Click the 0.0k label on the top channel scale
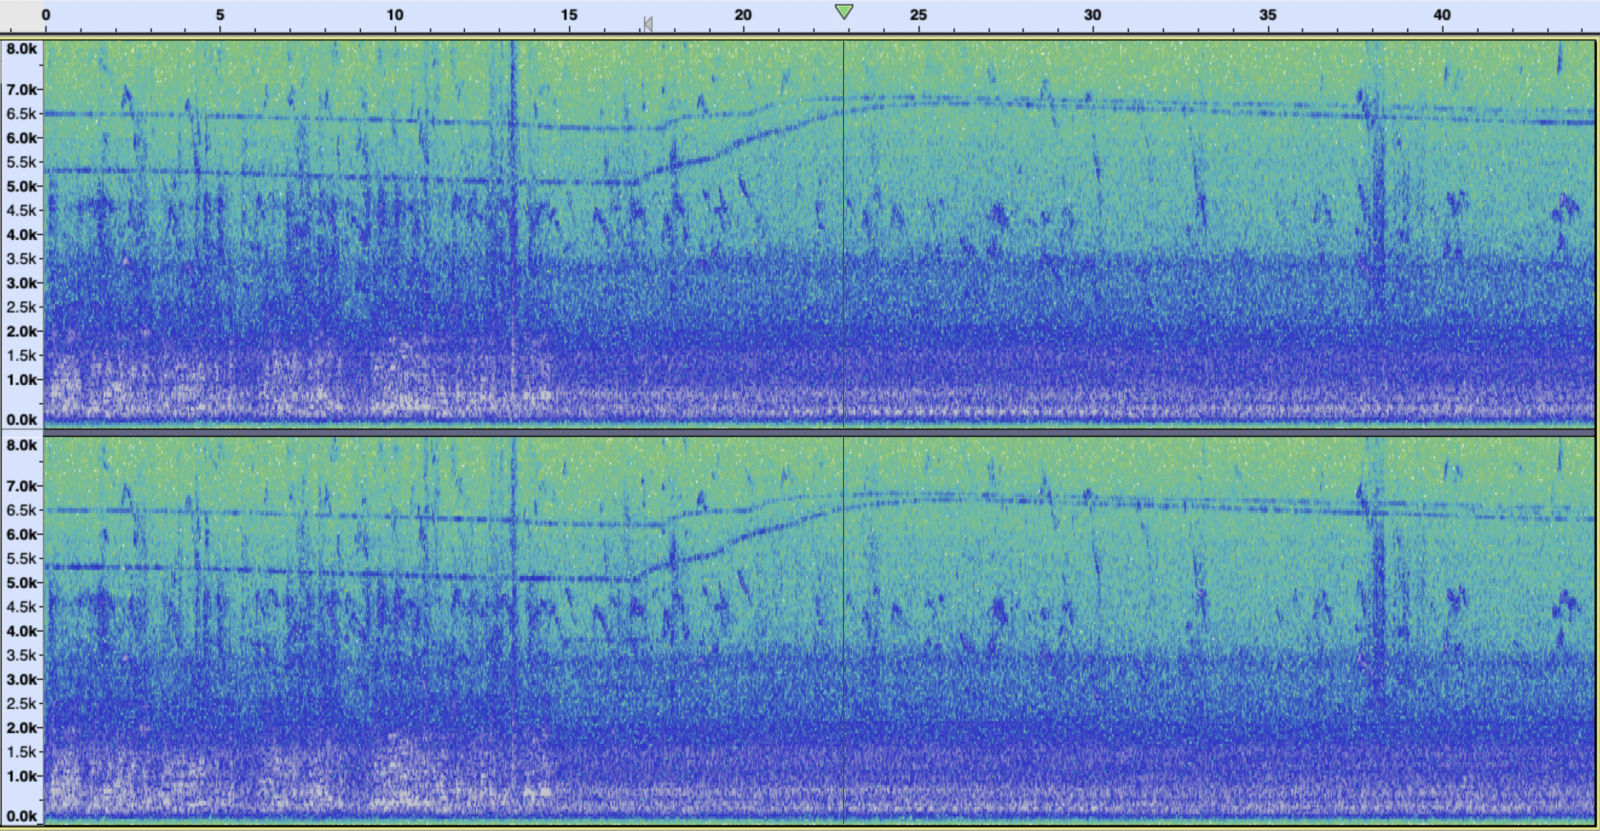1600x831 pixels. [x=21, y=420]
